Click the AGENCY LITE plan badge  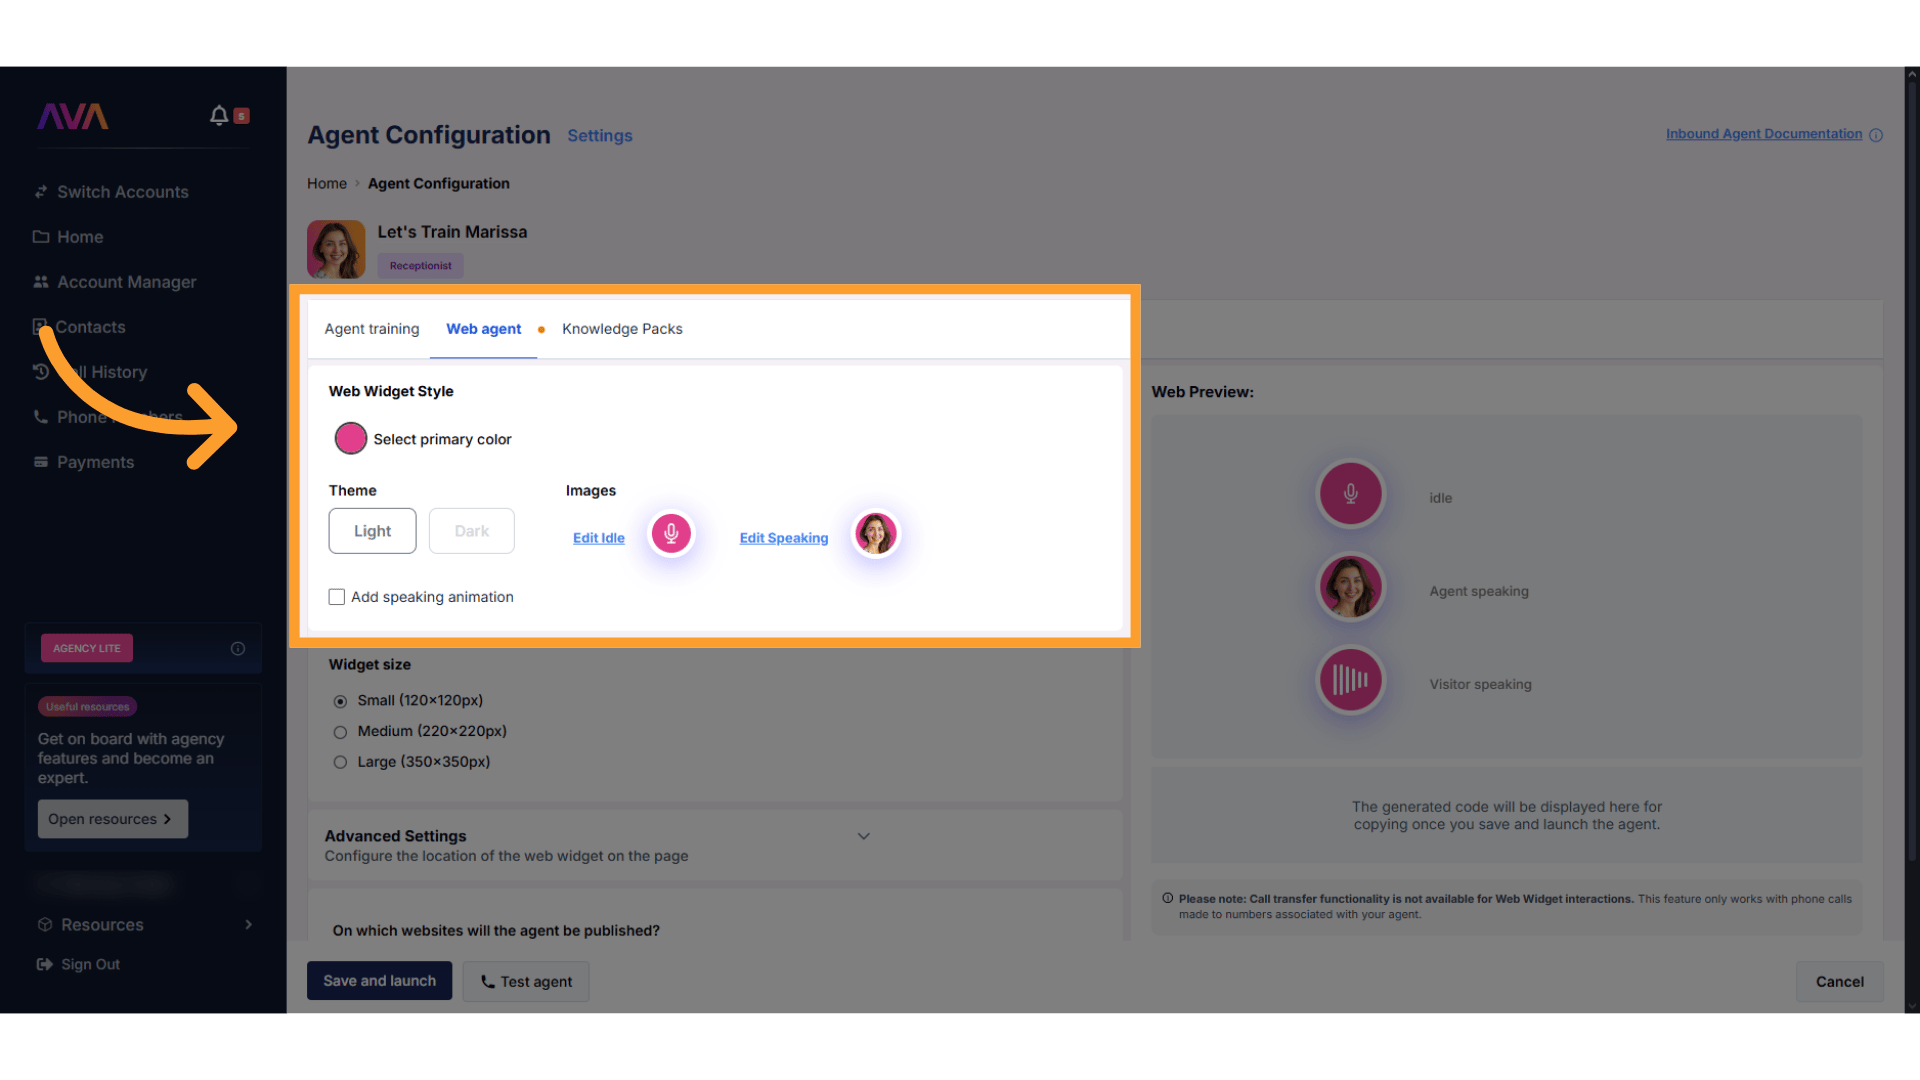pyautogui.click(x=87, y=648)
